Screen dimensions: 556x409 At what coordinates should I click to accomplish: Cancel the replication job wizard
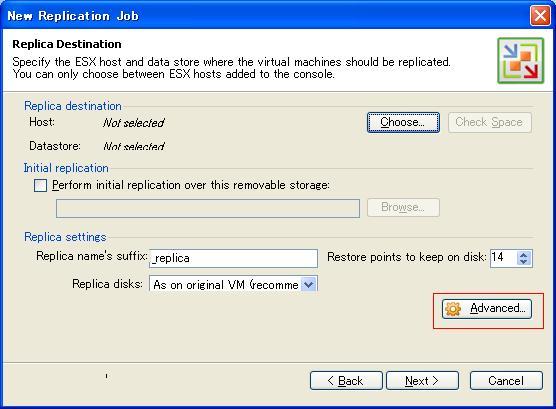pyautogui.click(x=506, y=381)
